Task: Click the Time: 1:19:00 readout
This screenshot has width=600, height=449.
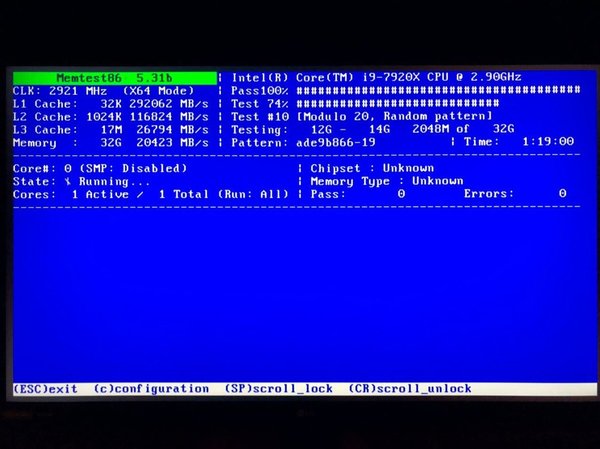Action: tap(519, 142)
